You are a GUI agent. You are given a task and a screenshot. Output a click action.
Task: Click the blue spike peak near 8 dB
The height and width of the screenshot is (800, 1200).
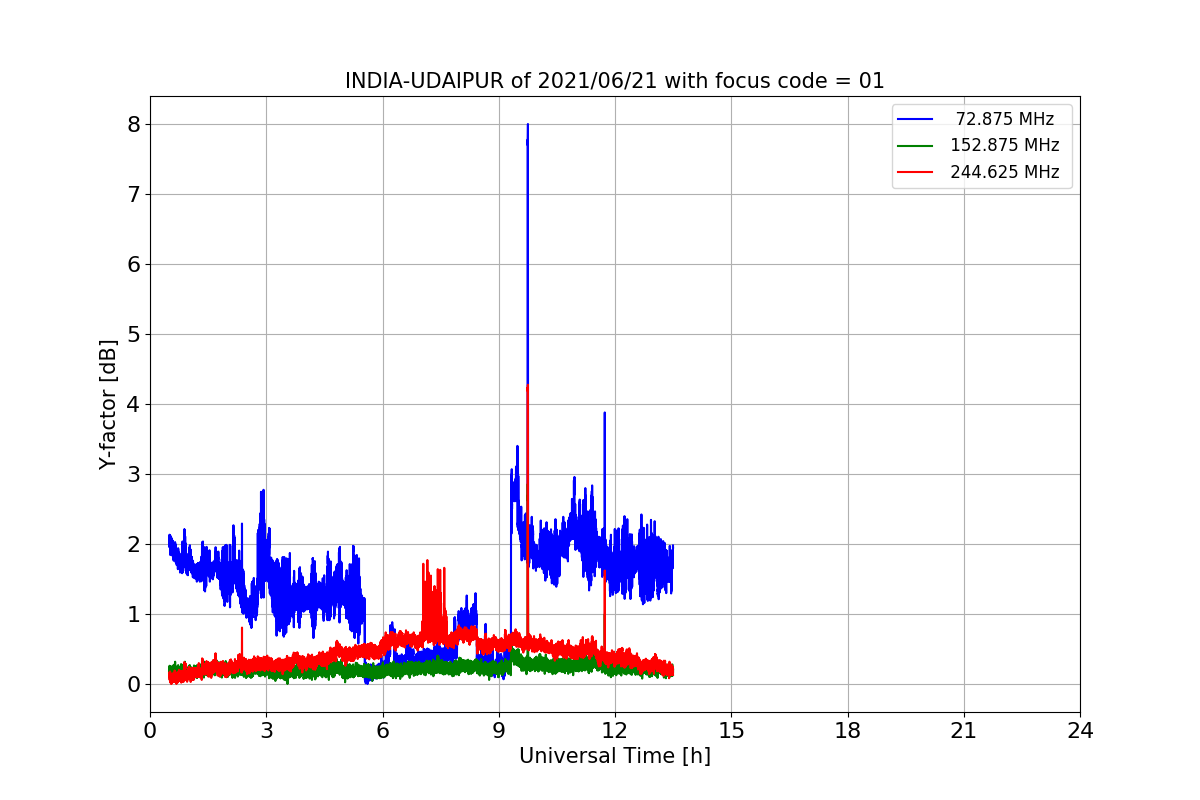527,126
